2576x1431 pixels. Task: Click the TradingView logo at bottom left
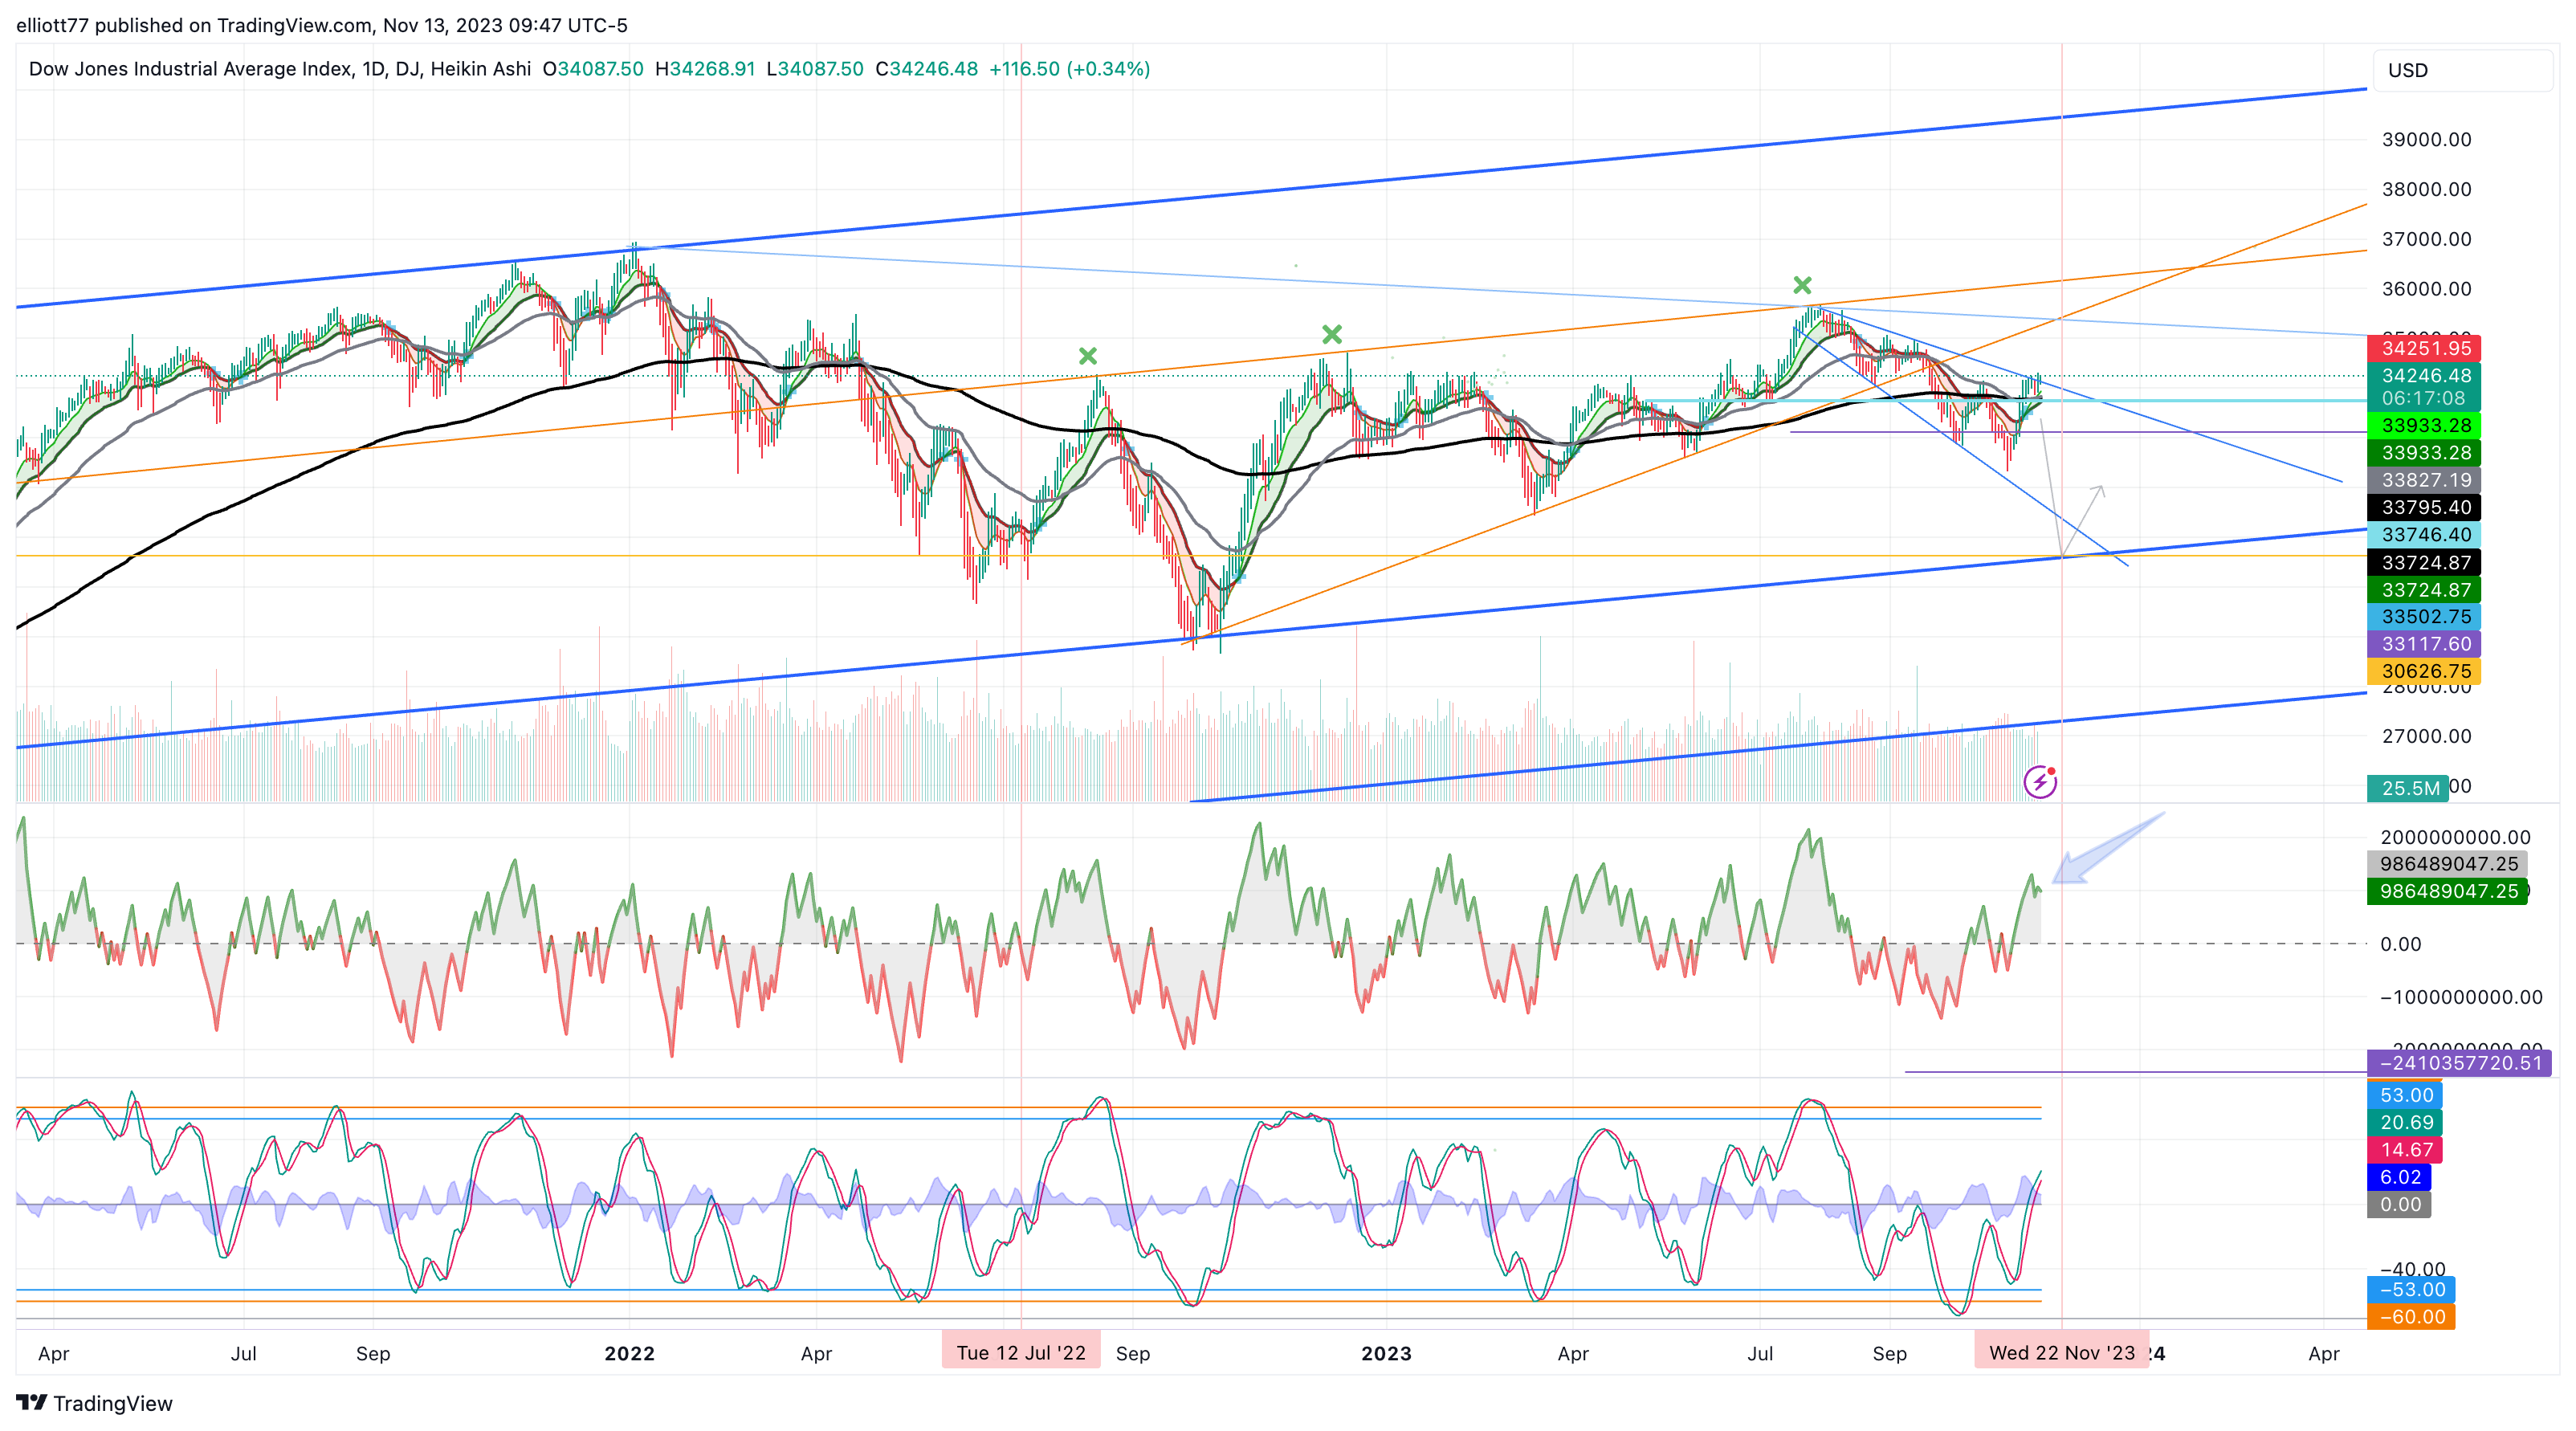click(x=94, y=1403)
